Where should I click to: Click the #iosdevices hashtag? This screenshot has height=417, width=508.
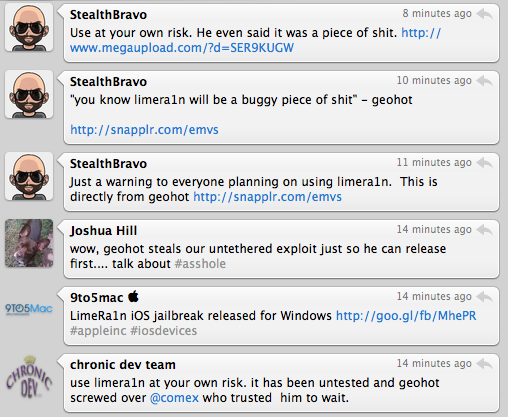[164, 331]
